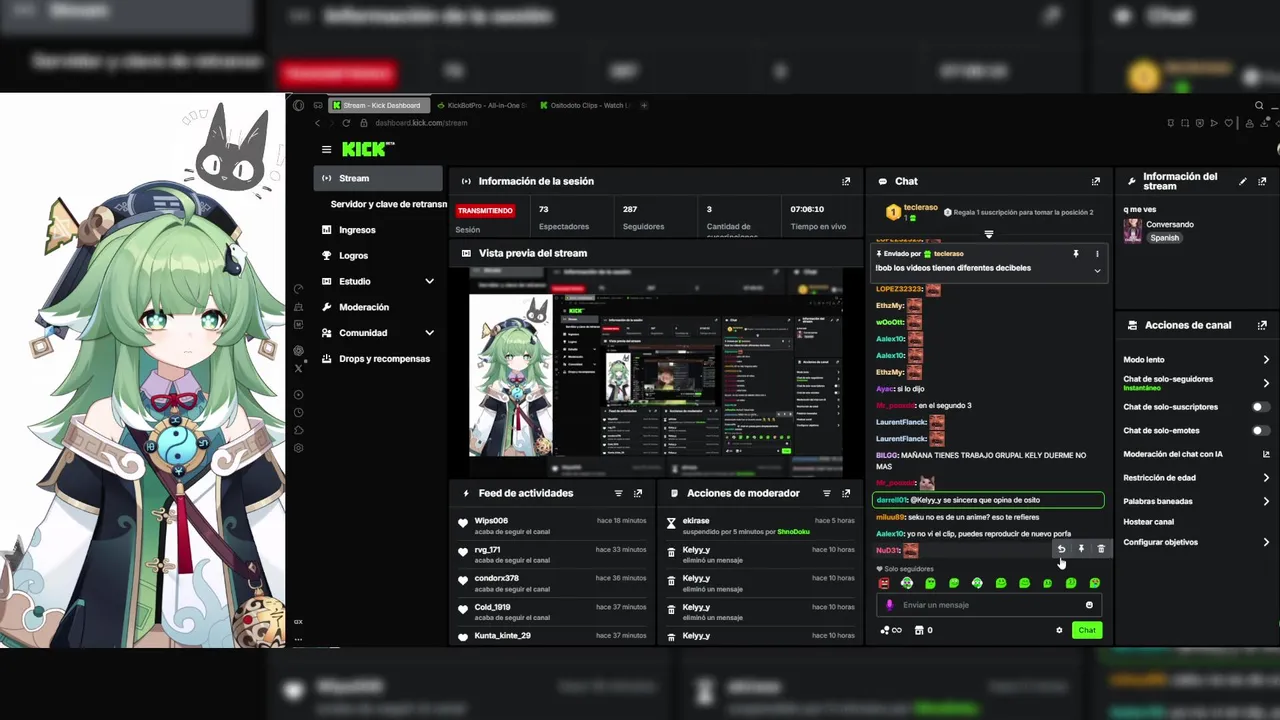Pop out the Feed de actividades panel
1280x720 pixels.
638,493
